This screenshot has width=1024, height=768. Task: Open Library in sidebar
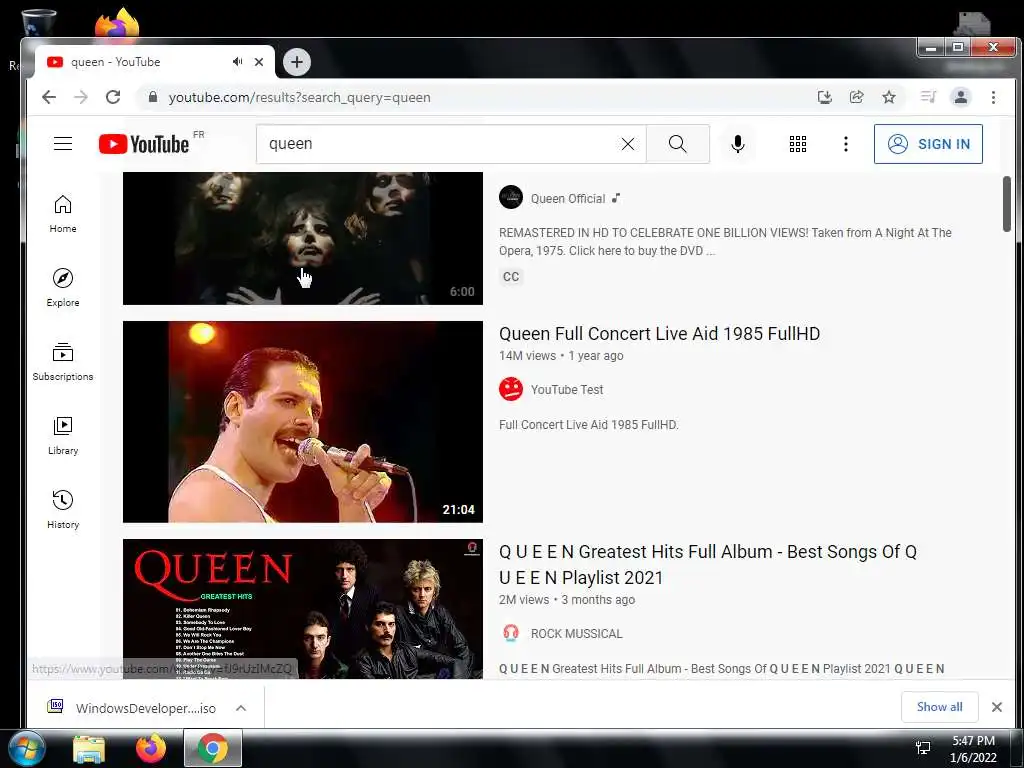[x=63, y=436]
